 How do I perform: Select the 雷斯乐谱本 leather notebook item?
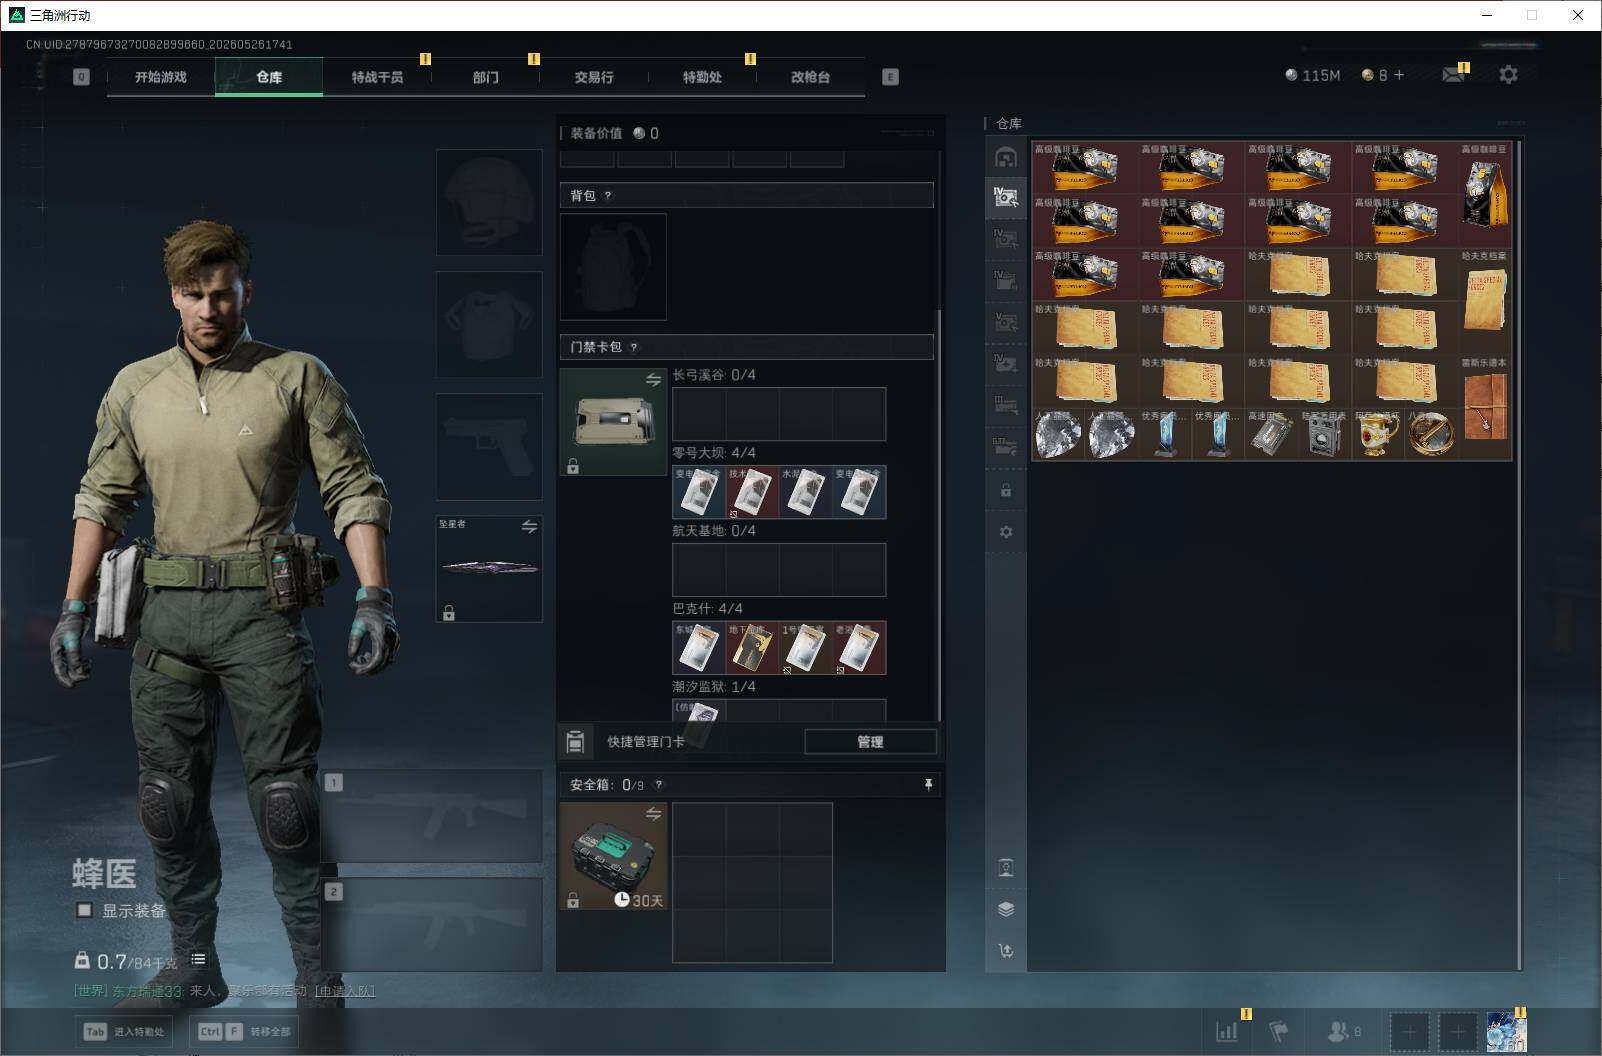pos(1485,409)
